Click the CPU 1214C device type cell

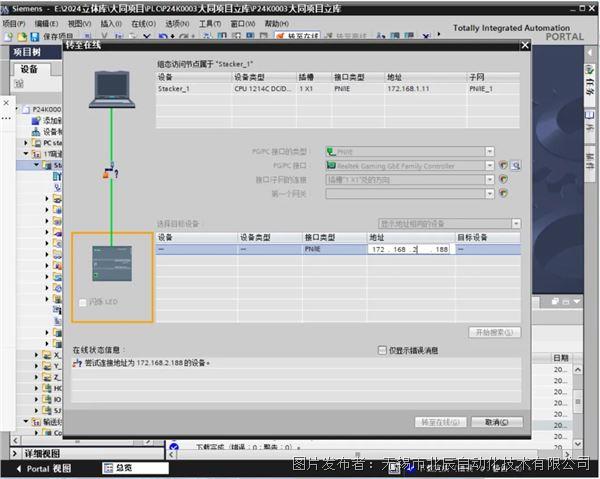click(x=263, y=89)
